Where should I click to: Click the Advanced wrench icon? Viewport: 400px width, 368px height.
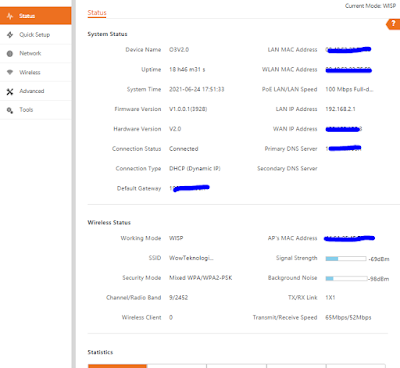click(x=10, y=91)
